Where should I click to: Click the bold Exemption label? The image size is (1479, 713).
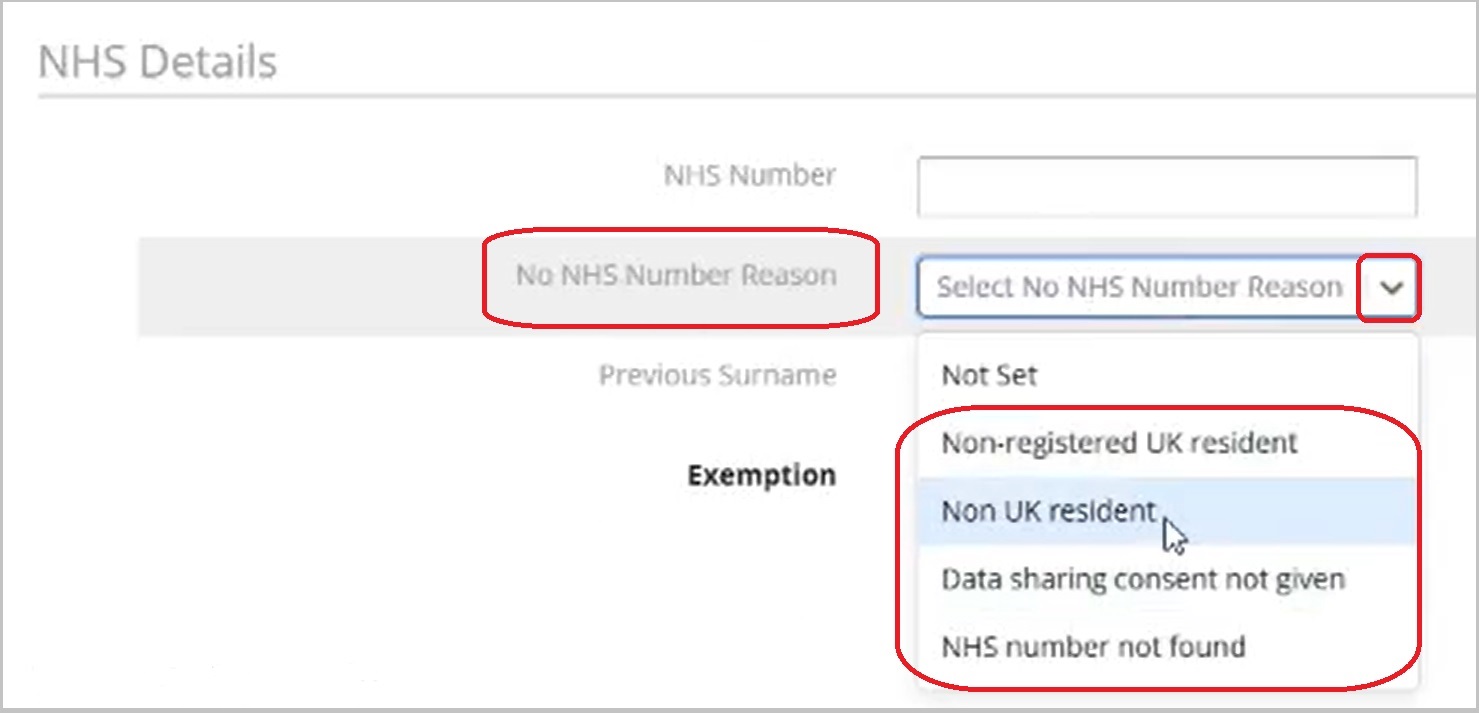(761, 476)
